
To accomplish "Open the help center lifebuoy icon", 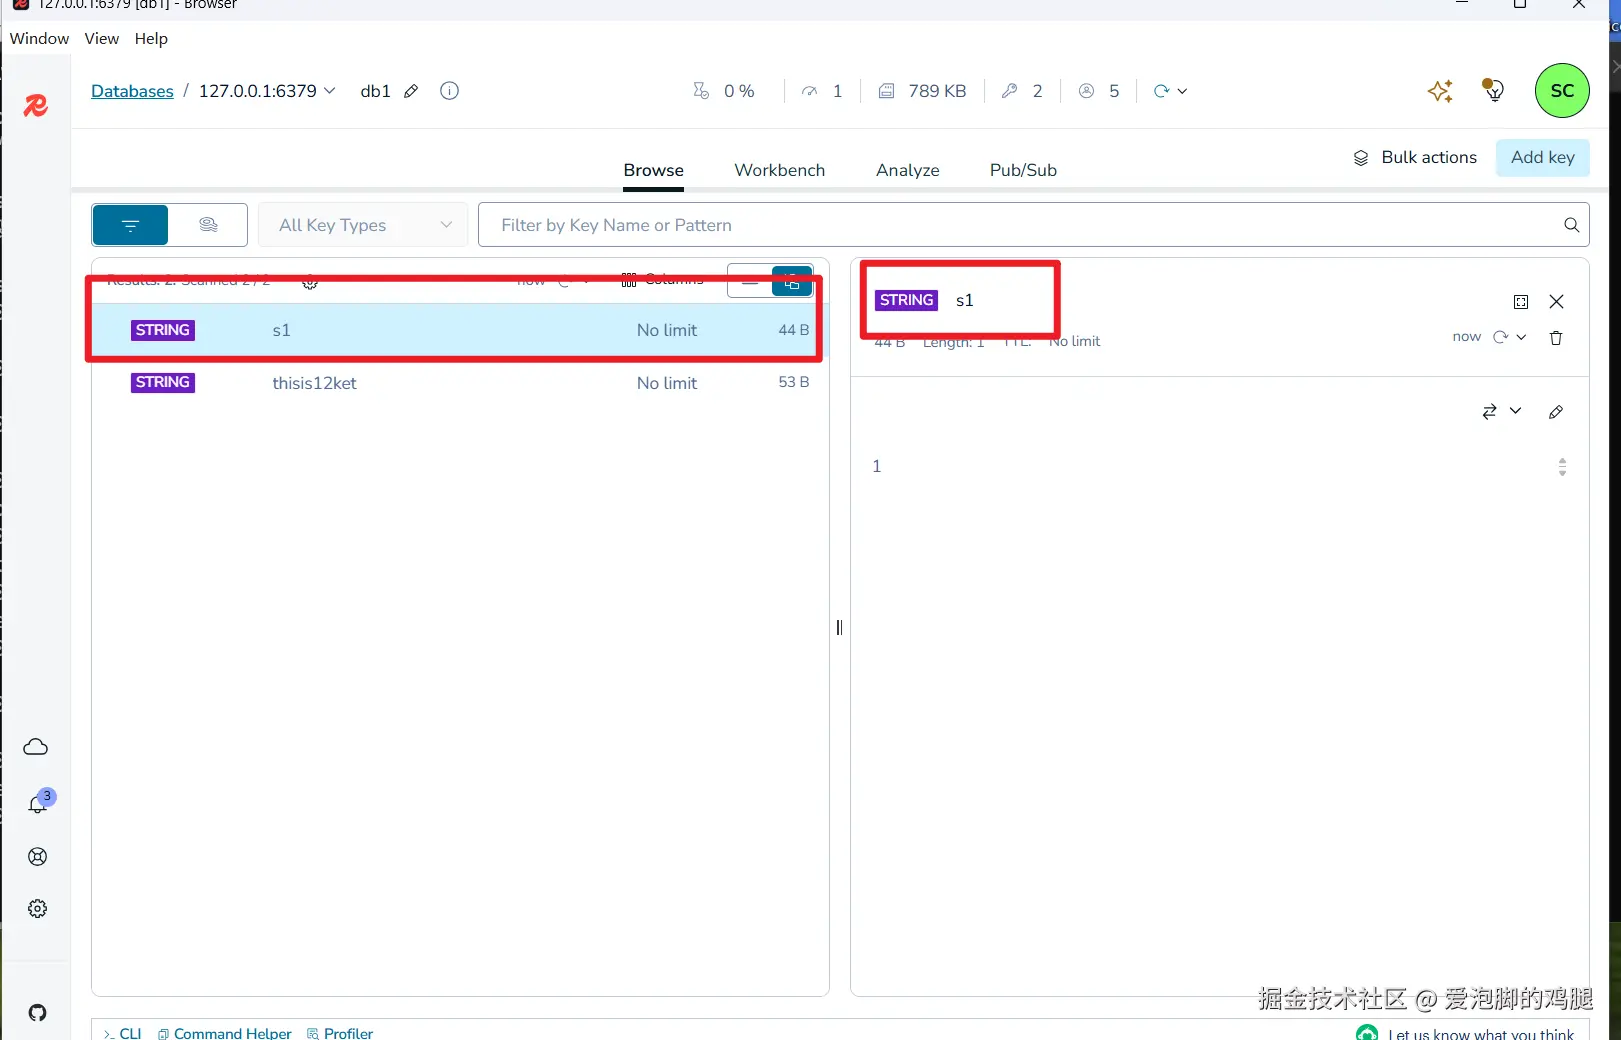I will (x=38, y=856).
